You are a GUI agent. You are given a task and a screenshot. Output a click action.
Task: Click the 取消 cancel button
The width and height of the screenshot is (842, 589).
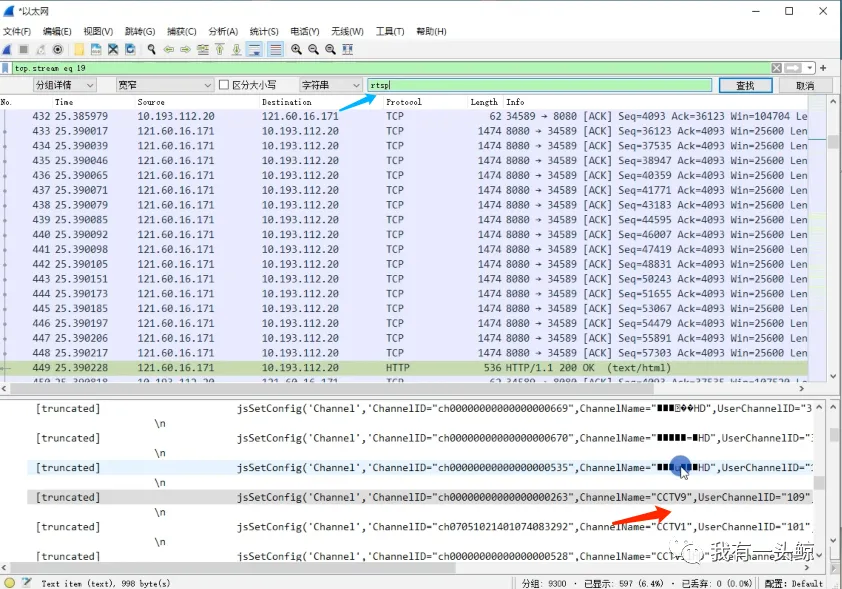pyautogui.click(x=808, y=84)
